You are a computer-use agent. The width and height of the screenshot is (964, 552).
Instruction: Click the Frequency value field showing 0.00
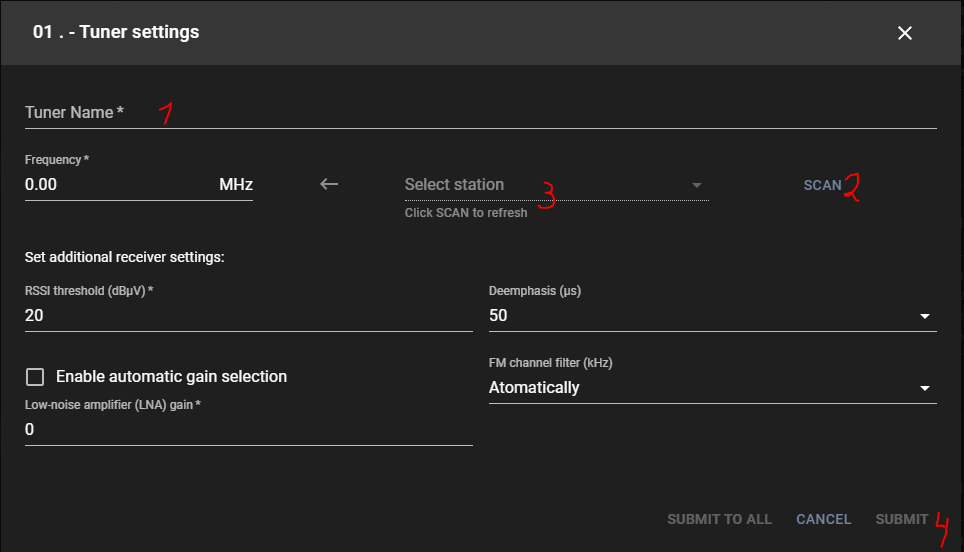[115, 185]
